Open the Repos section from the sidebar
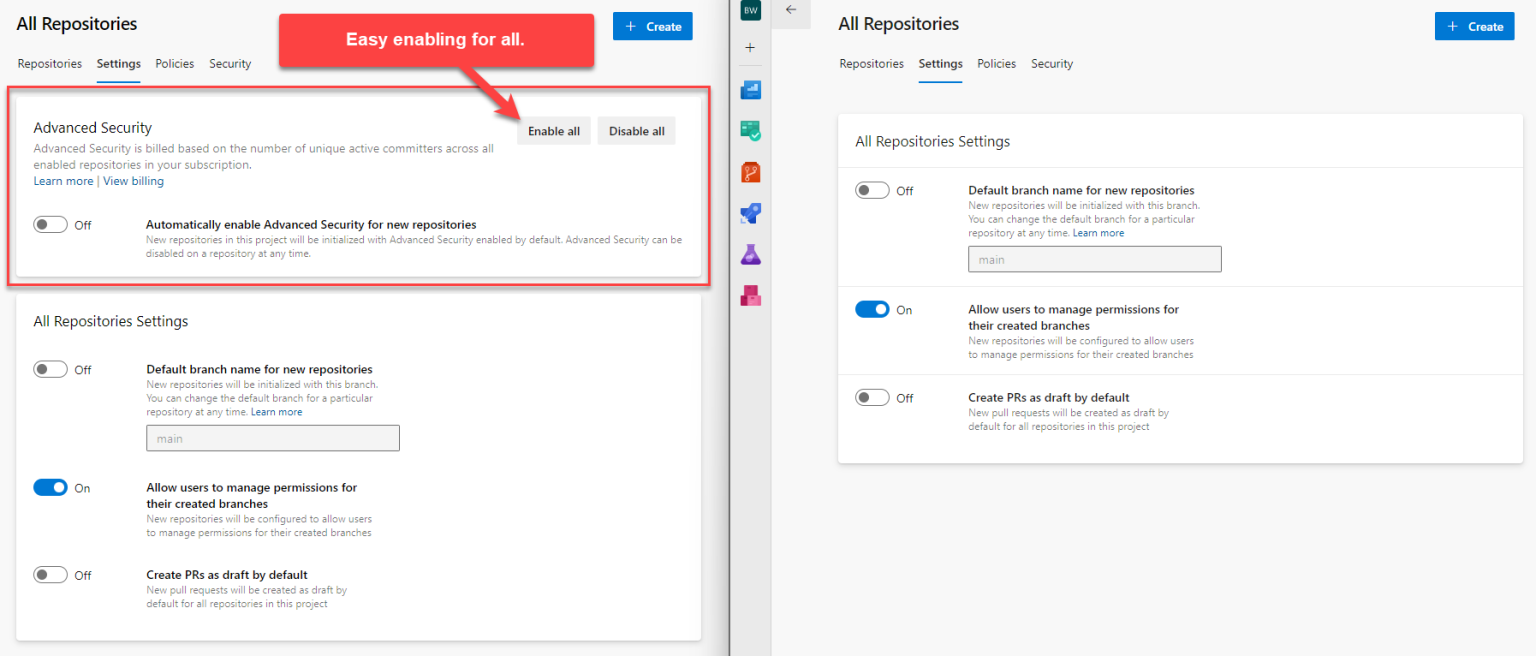 coord(750,171)
